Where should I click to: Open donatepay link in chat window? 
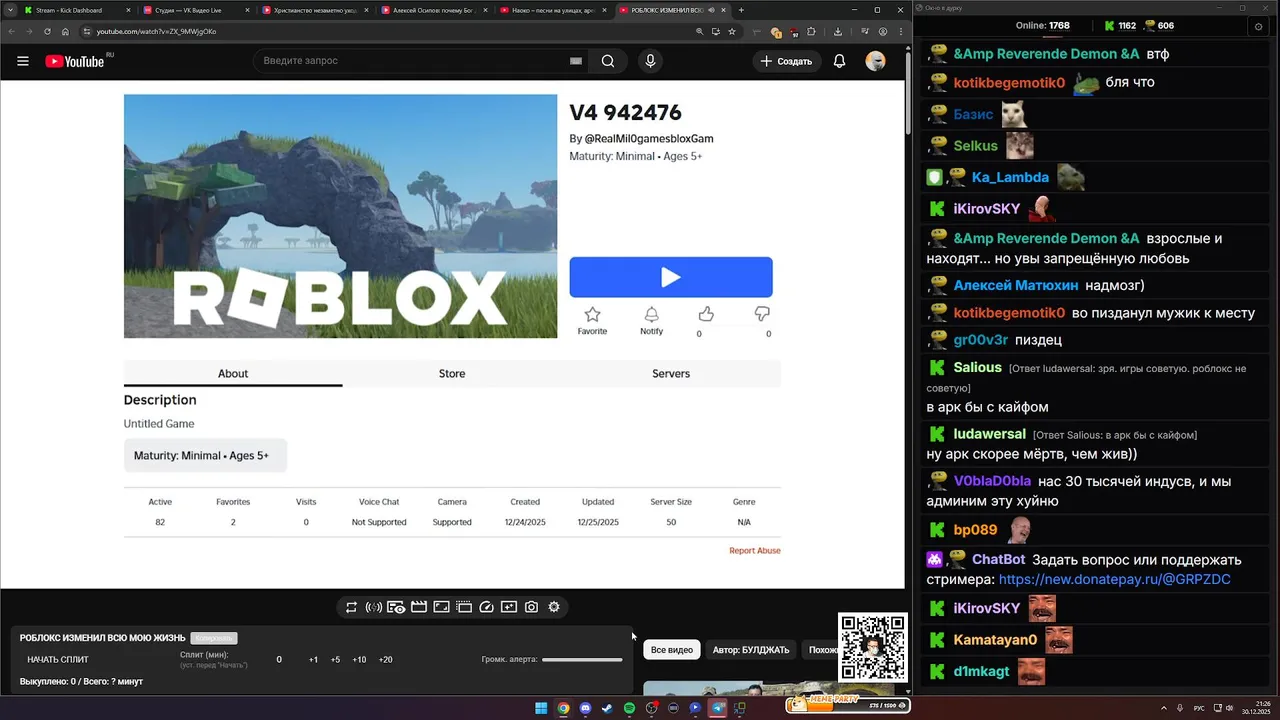pyautogui.click(x=1115, y=579)
